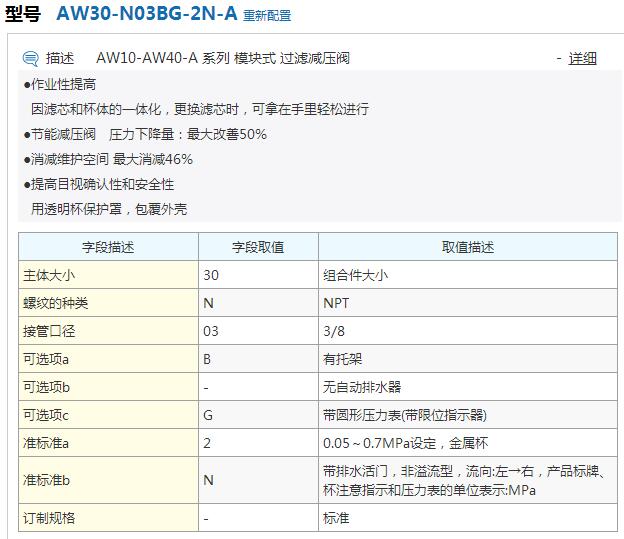Click the 接管口径 row label
This screenshot has height=539, width=624.
[108, 331]
